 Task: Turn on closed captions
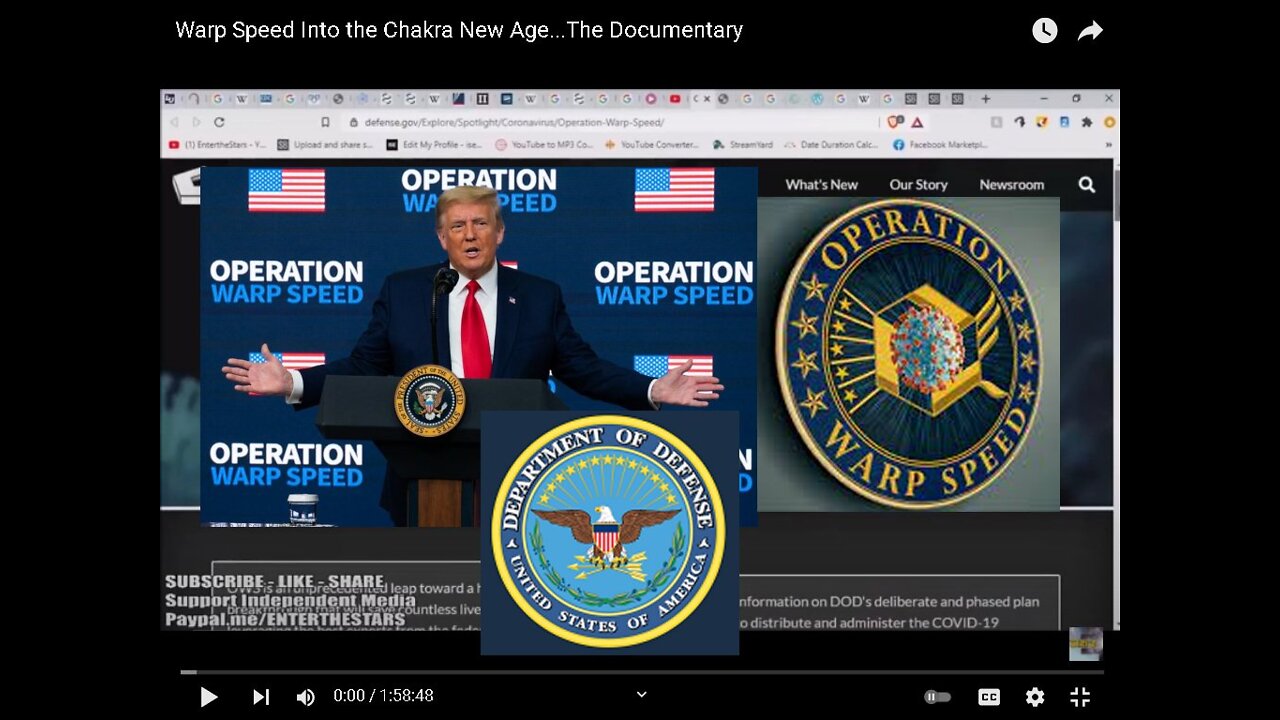click(x=989, y=697)
